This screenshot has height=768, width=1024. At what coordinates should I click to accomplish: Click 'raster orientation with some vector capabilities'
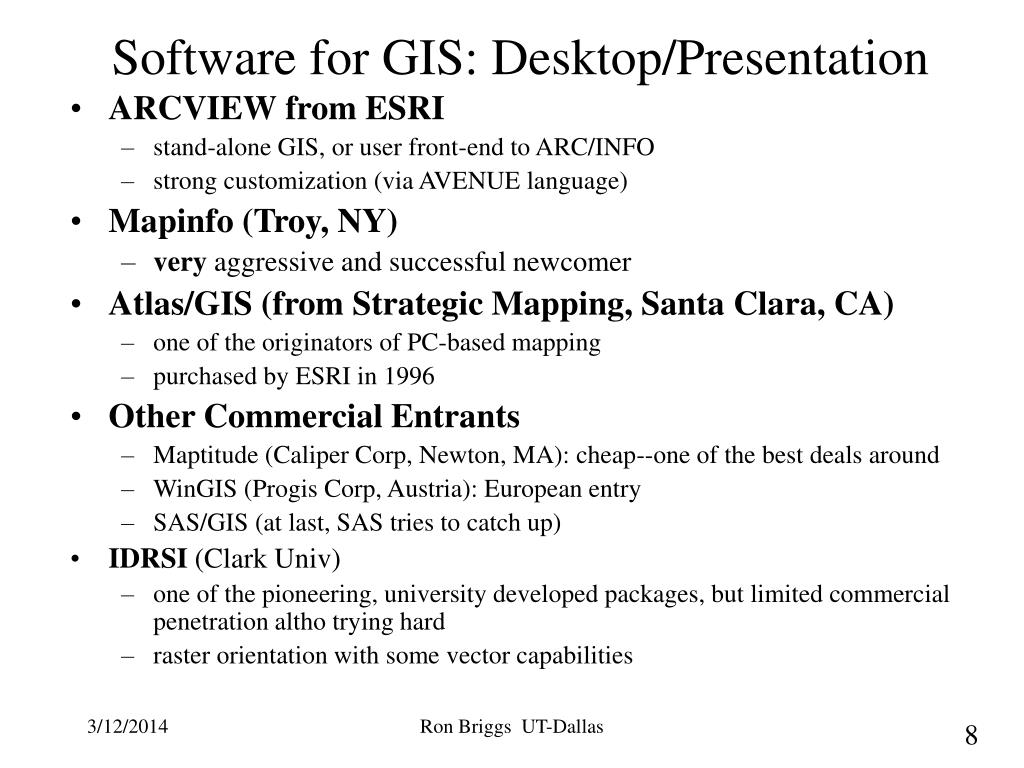(392, 656)
